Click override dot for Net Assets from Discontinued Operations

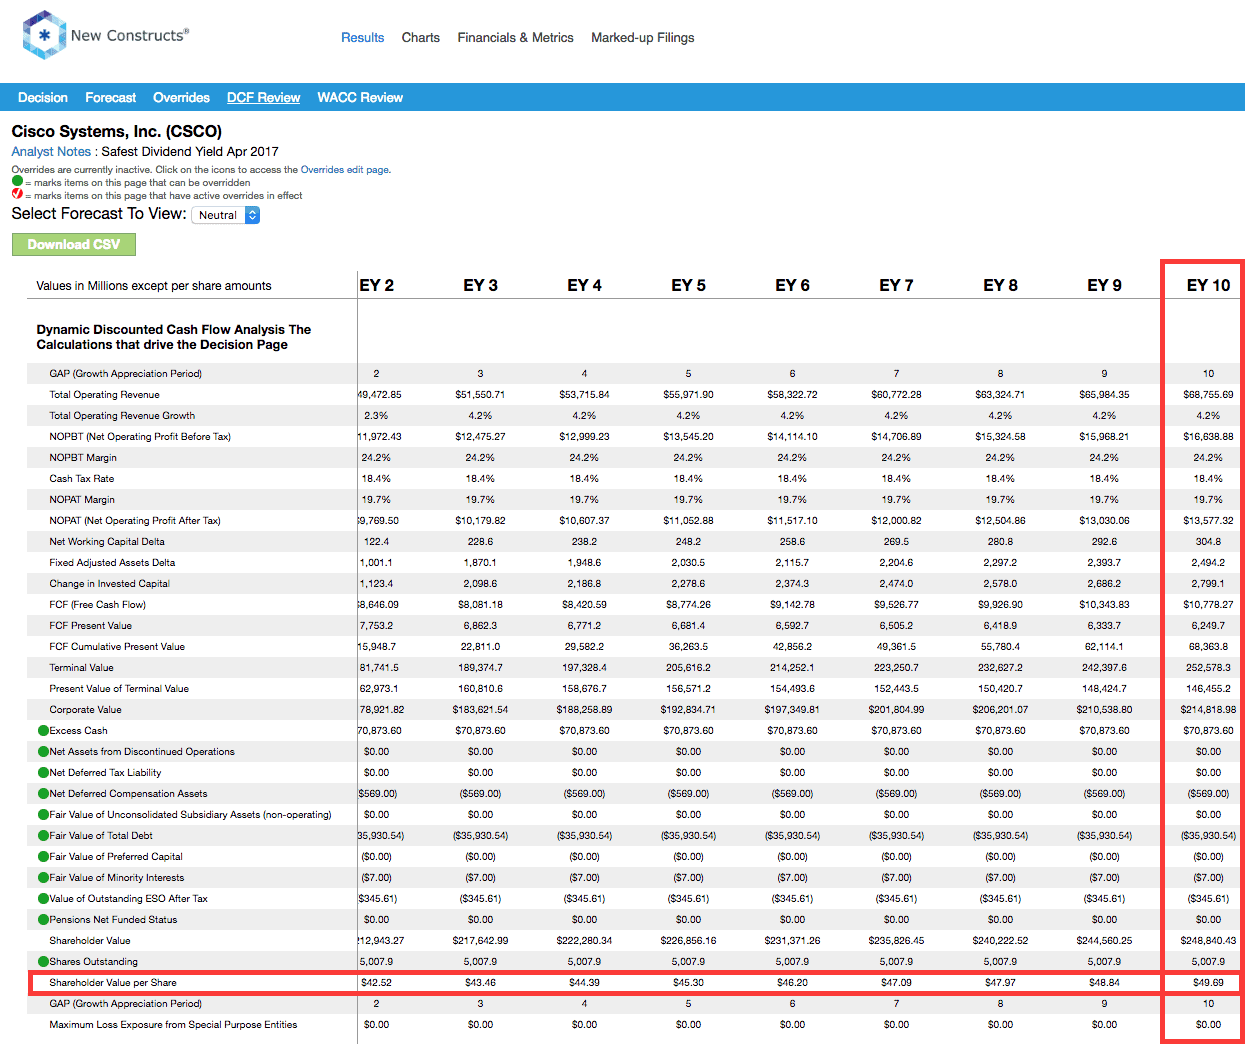[43, 752]
